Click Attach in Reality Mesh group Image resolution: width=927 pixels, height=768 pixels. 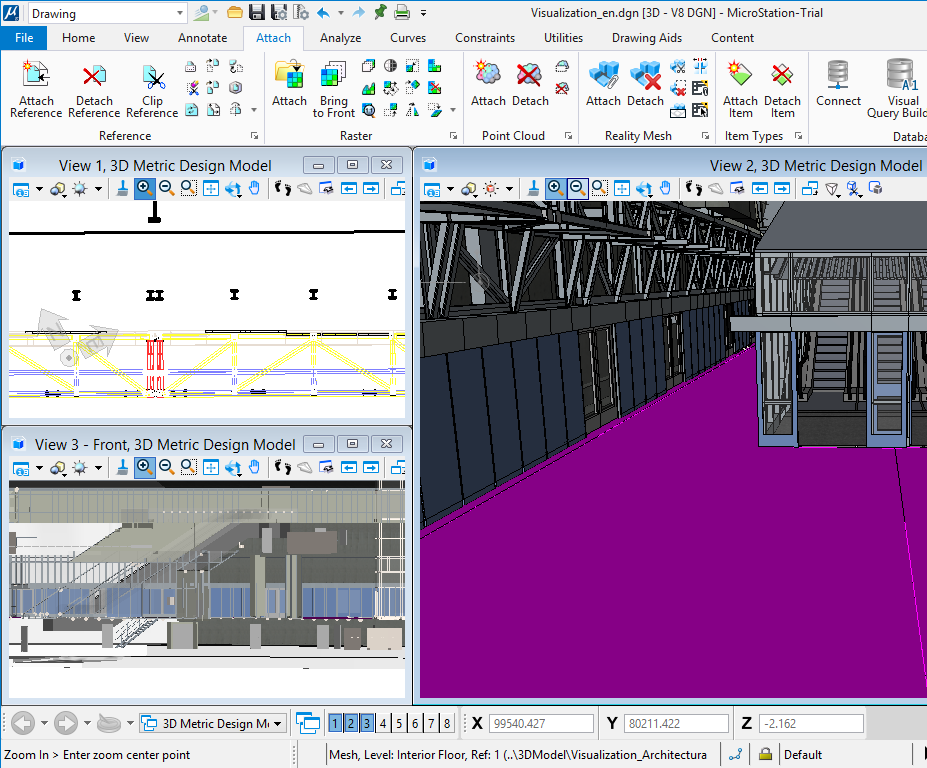point(603,83)
